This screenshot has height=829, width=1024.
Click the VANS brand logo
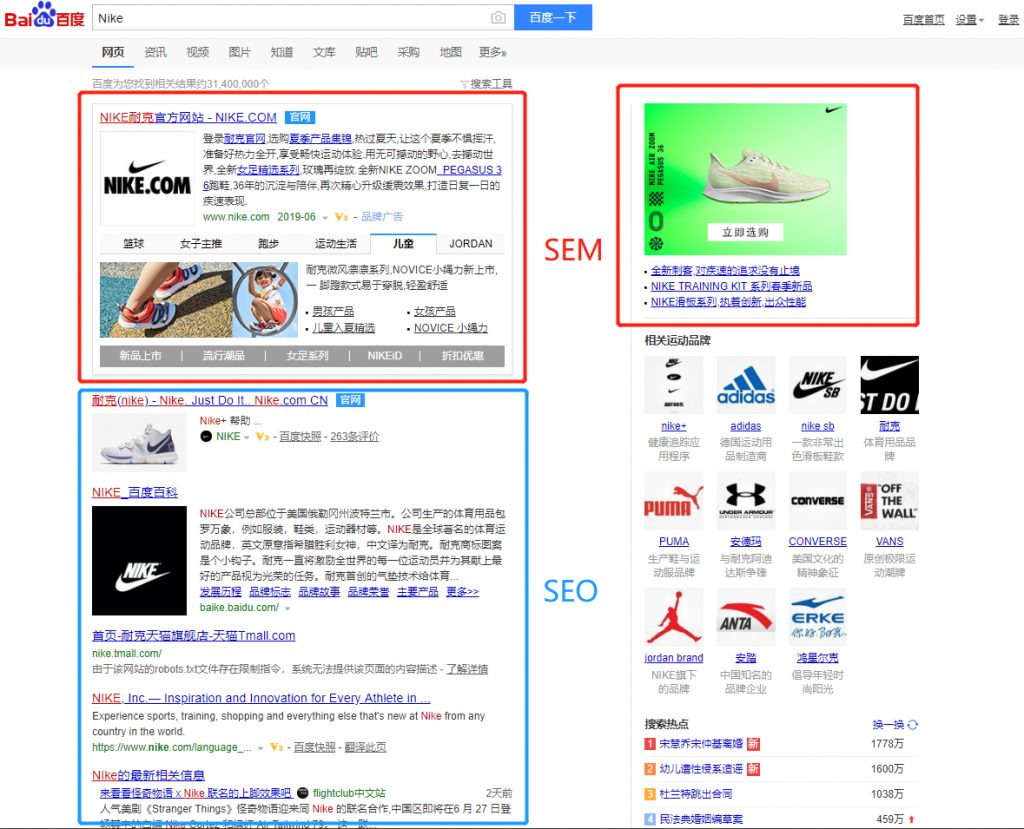[889, 500]
